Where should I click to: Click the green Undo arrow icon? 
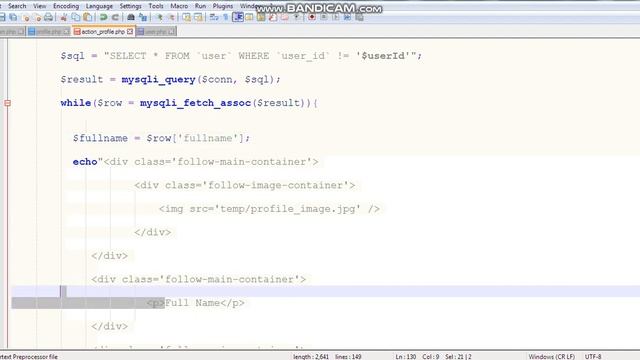coord(103,17)
